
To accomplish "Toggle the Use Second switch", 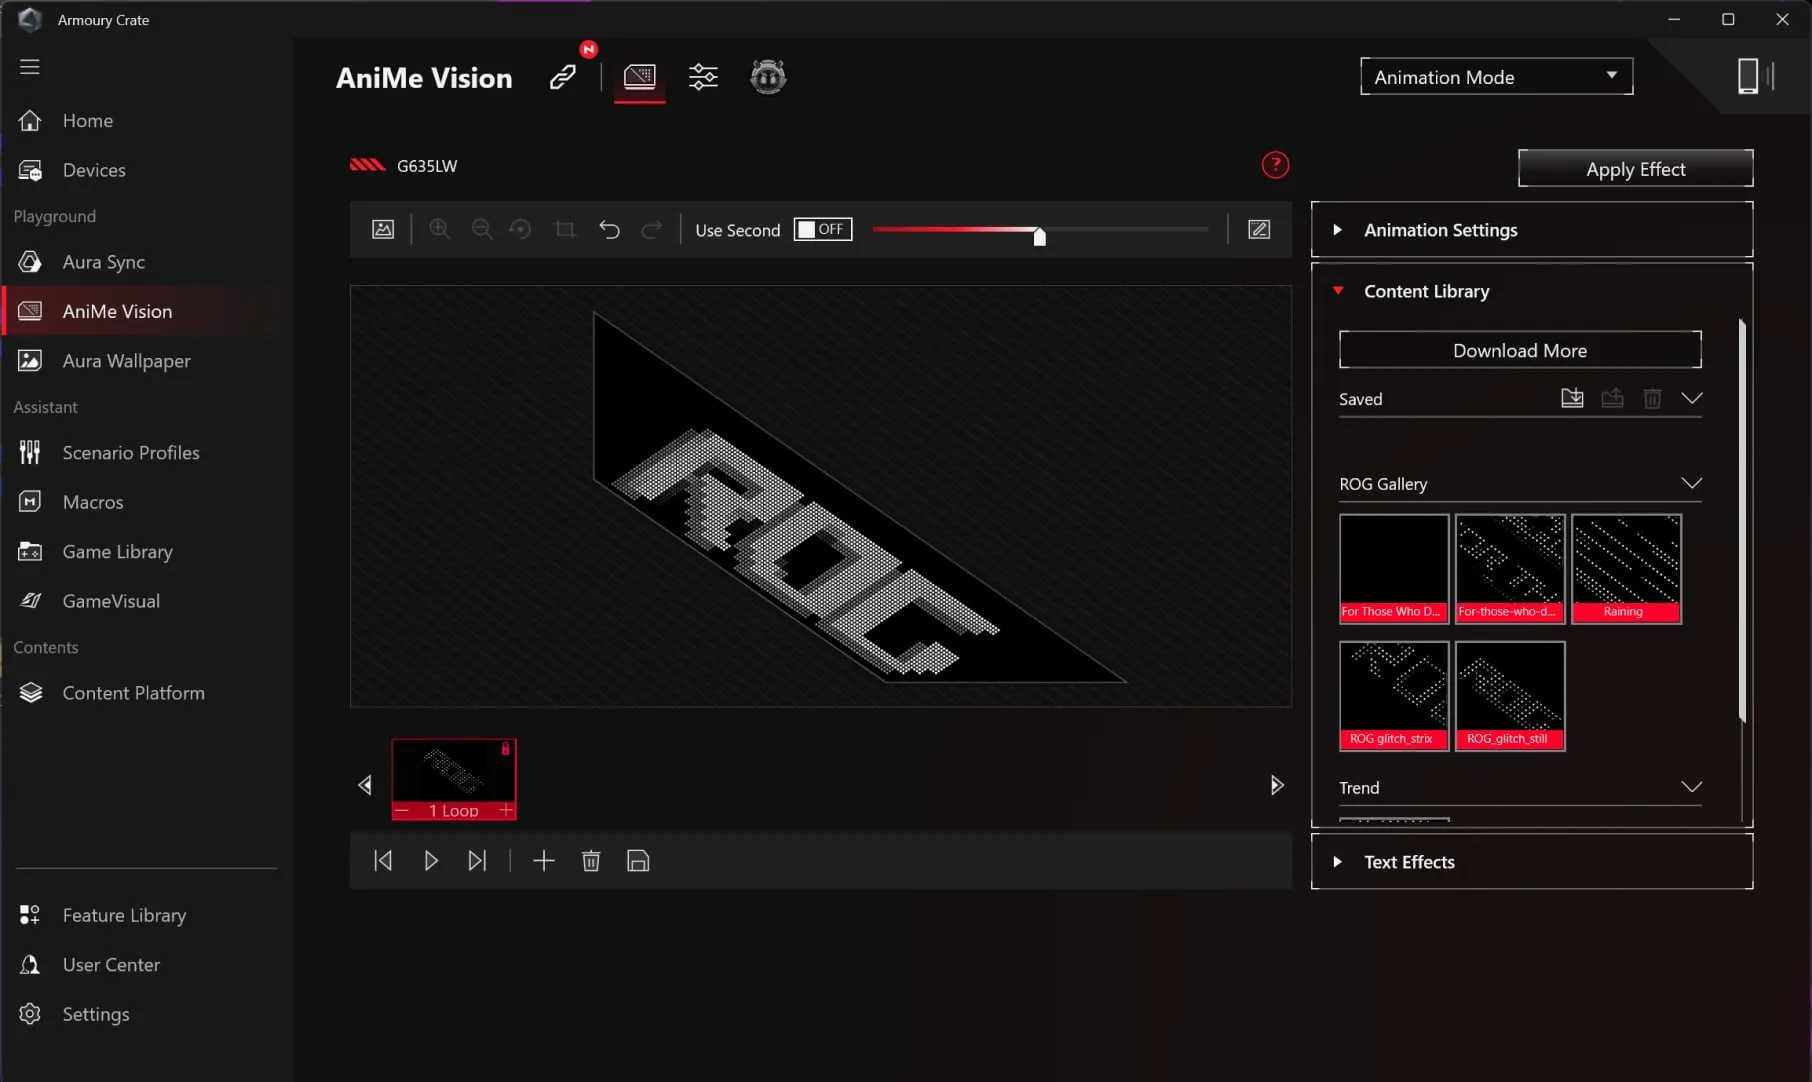I will tap(823, 229).
